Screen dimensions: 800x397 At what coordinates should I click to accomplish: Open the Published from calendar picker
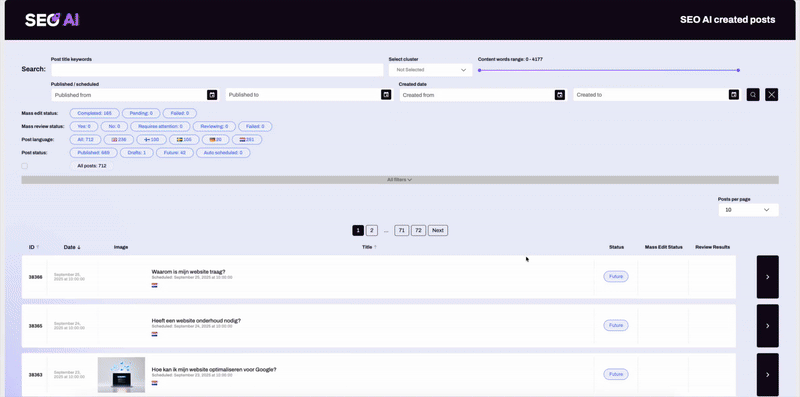click(x=212, y=95)
